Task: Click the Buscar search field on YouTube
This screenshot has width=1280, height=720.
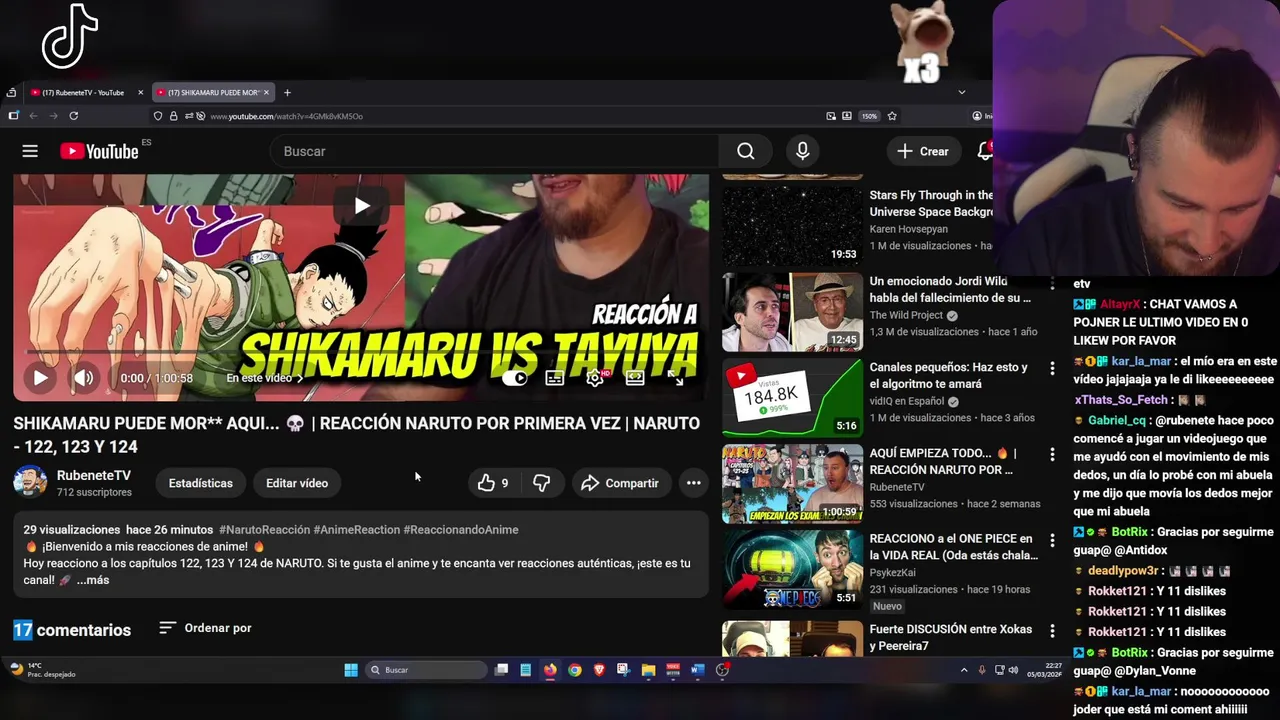Action: click(x=495, y=151)
